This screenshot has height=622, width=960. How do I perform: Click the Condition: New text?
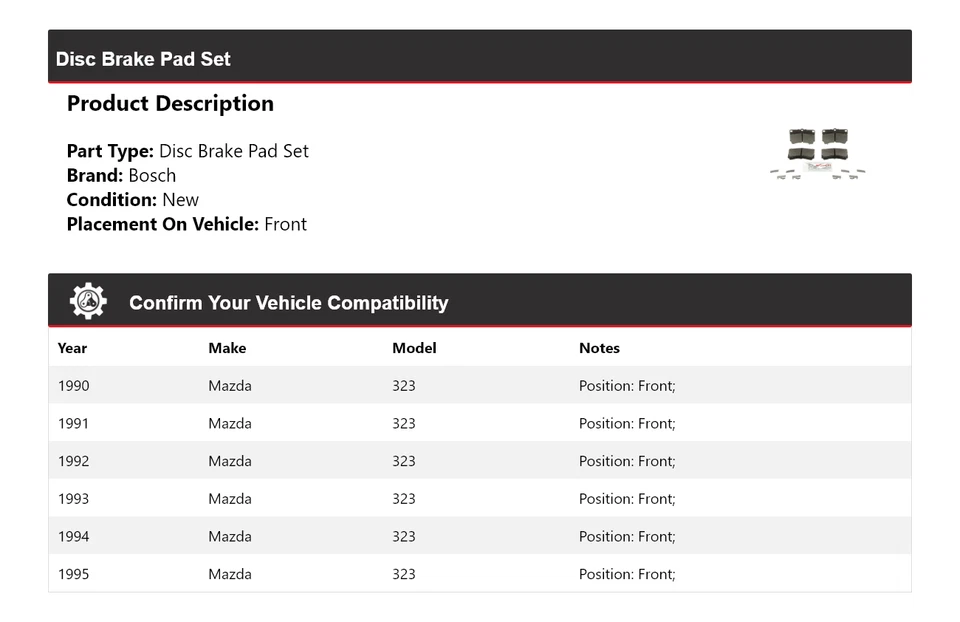132,200
